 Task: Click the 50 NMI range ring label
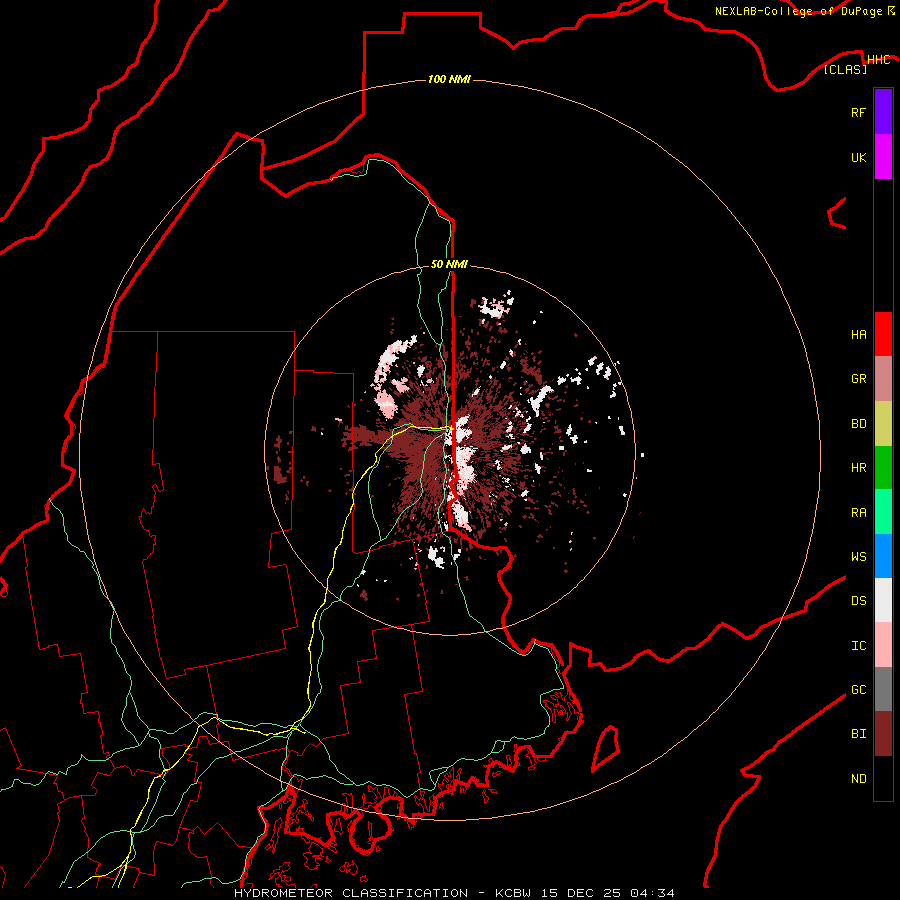[x=449, y=264]
